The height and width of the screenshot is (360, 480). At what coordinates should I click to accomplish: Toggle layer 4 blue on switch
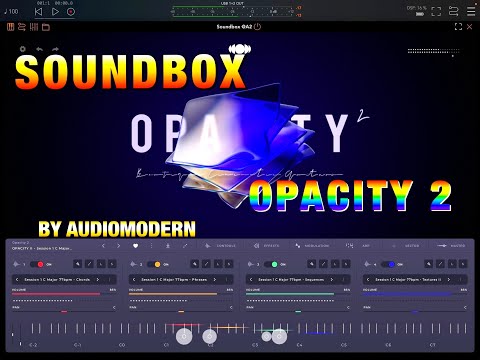click(388, 264)
